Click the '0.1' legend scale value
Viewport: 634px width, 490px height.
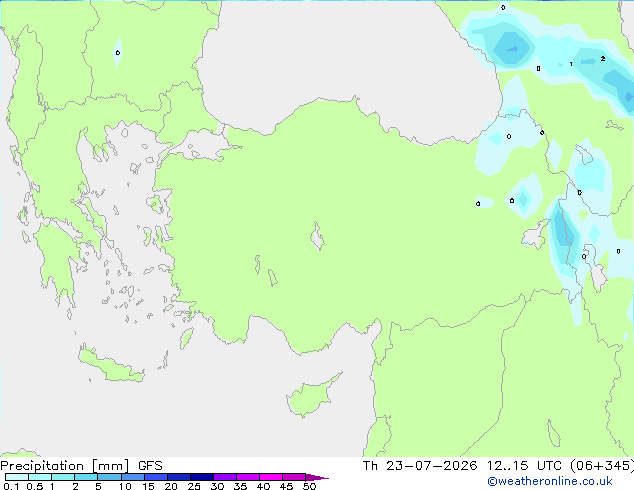tap(11, 486)
